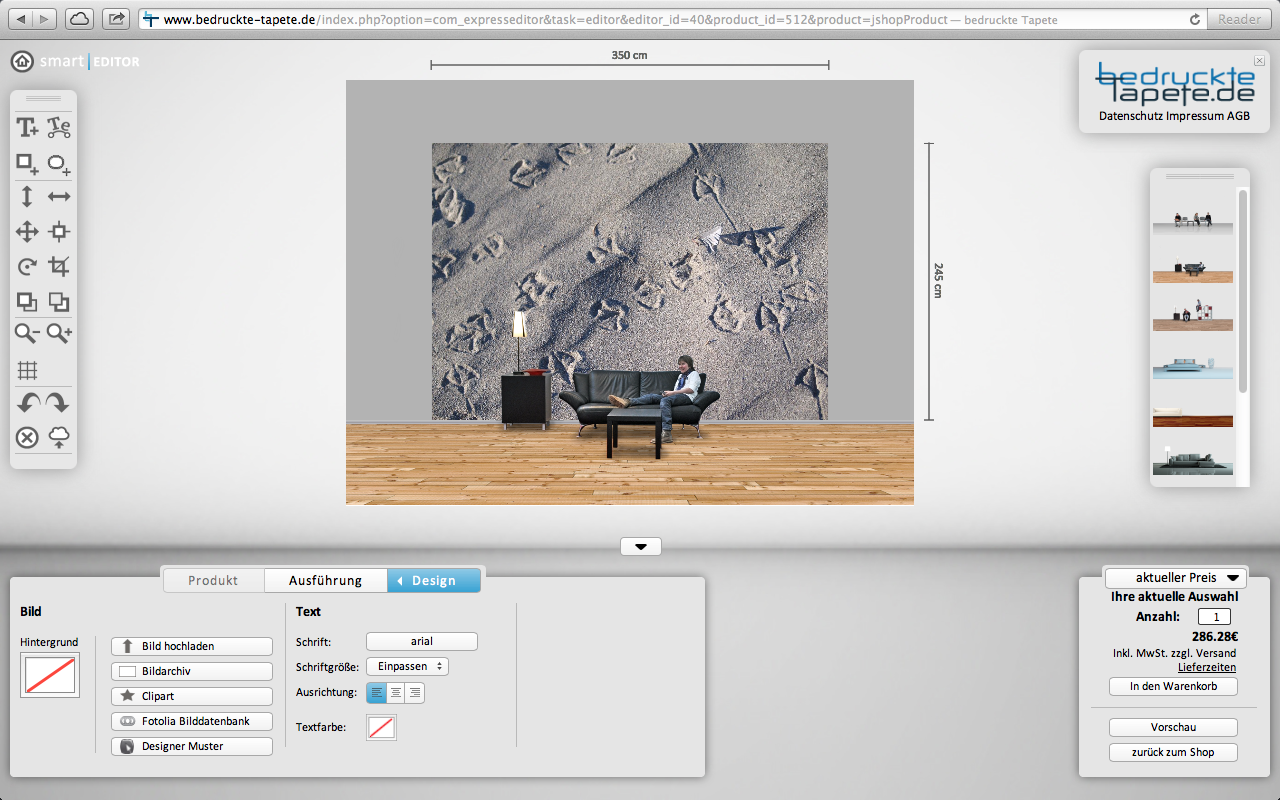Screen dimensions: 1280x800
Task: Click the delete circle-X icon
Action: click(x=27, y=437)
